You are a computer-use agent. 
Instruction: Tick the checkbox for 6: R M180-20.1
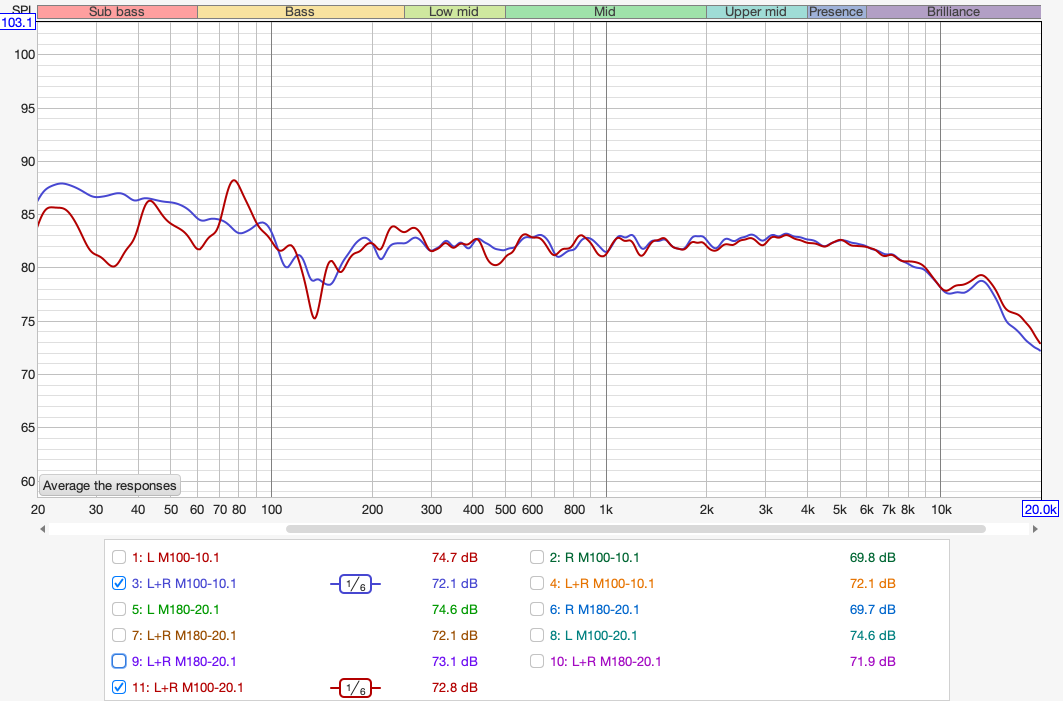539,609
